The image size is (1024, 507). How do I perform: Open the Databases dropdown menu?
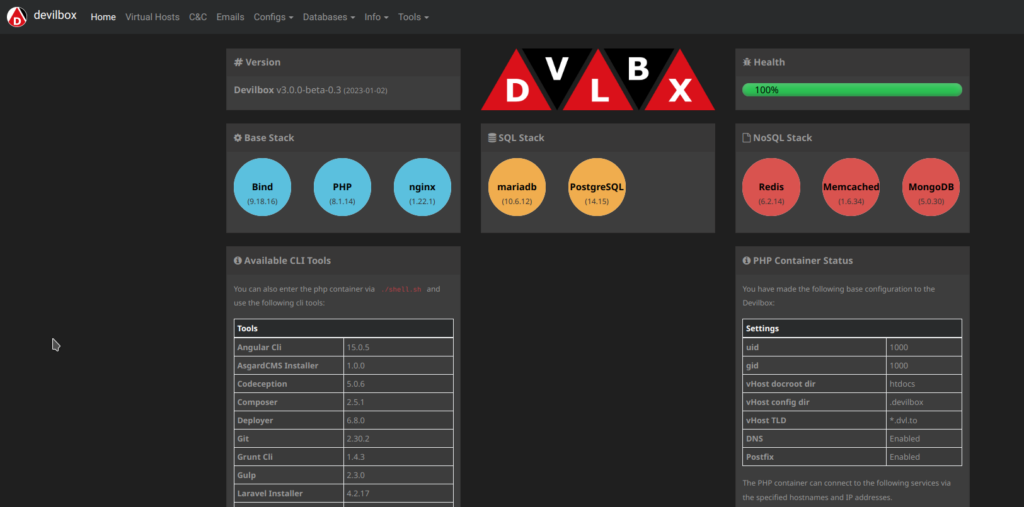click(x=329, y=17)
